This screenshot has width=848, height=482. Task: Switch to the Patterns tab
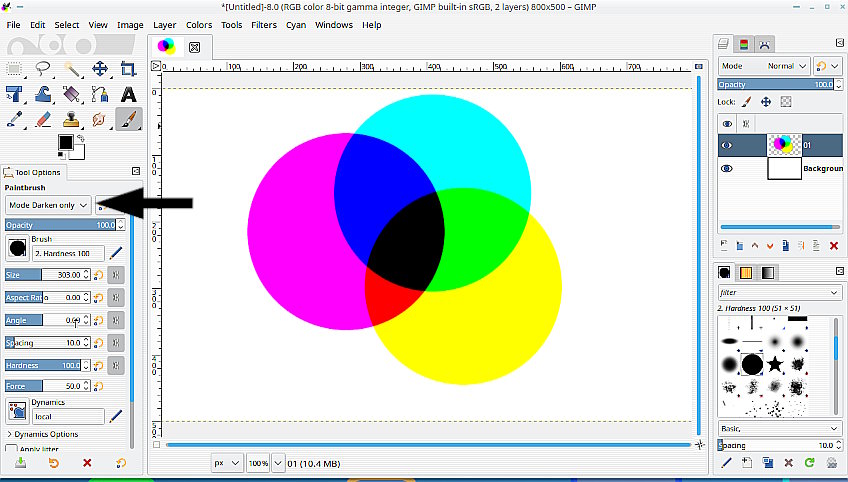[x=746, y=273]
